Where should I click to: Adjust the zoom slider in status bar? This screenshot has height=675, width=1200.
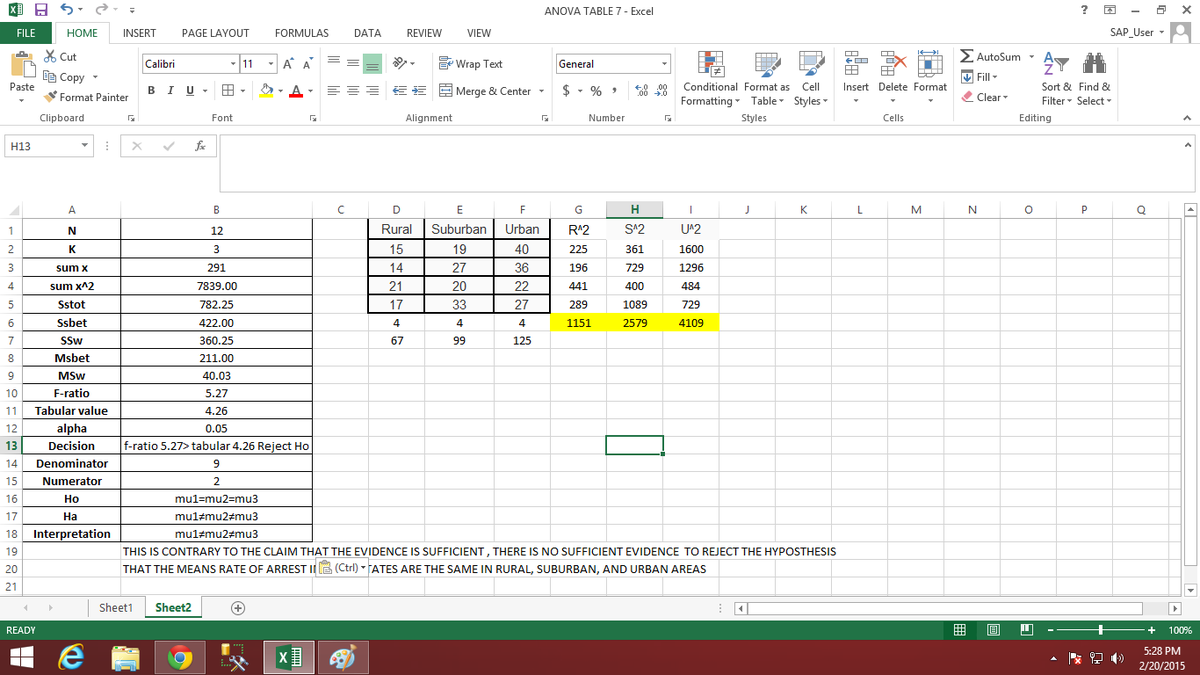[x=1099, y=631]
